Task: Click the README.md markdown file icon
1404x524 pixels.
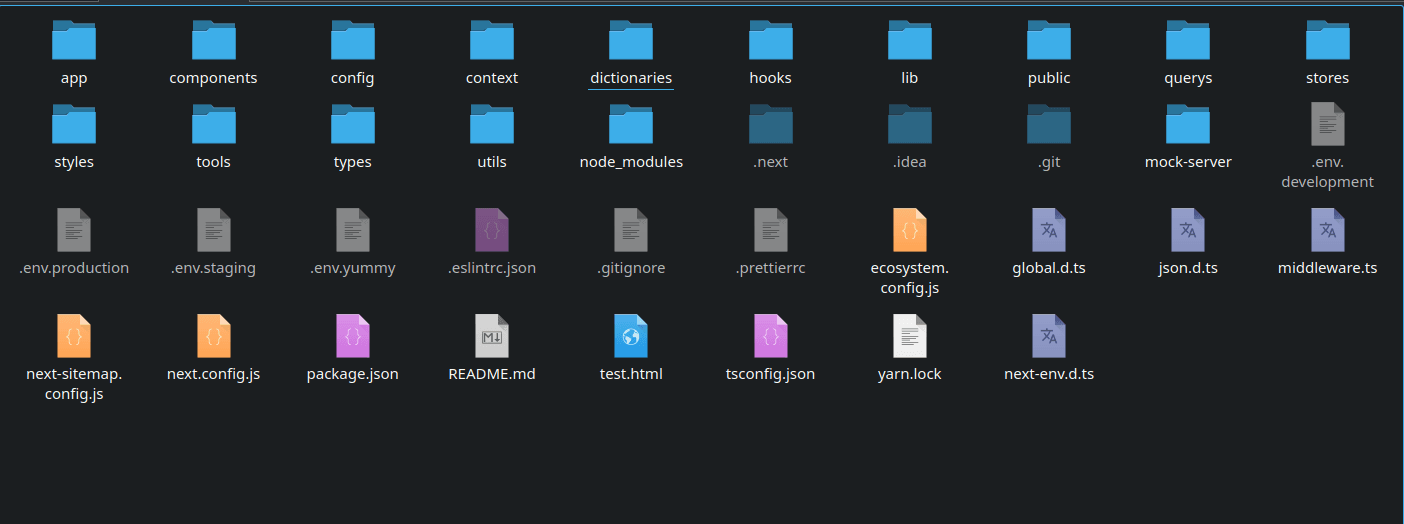Action: click(492, 336)
